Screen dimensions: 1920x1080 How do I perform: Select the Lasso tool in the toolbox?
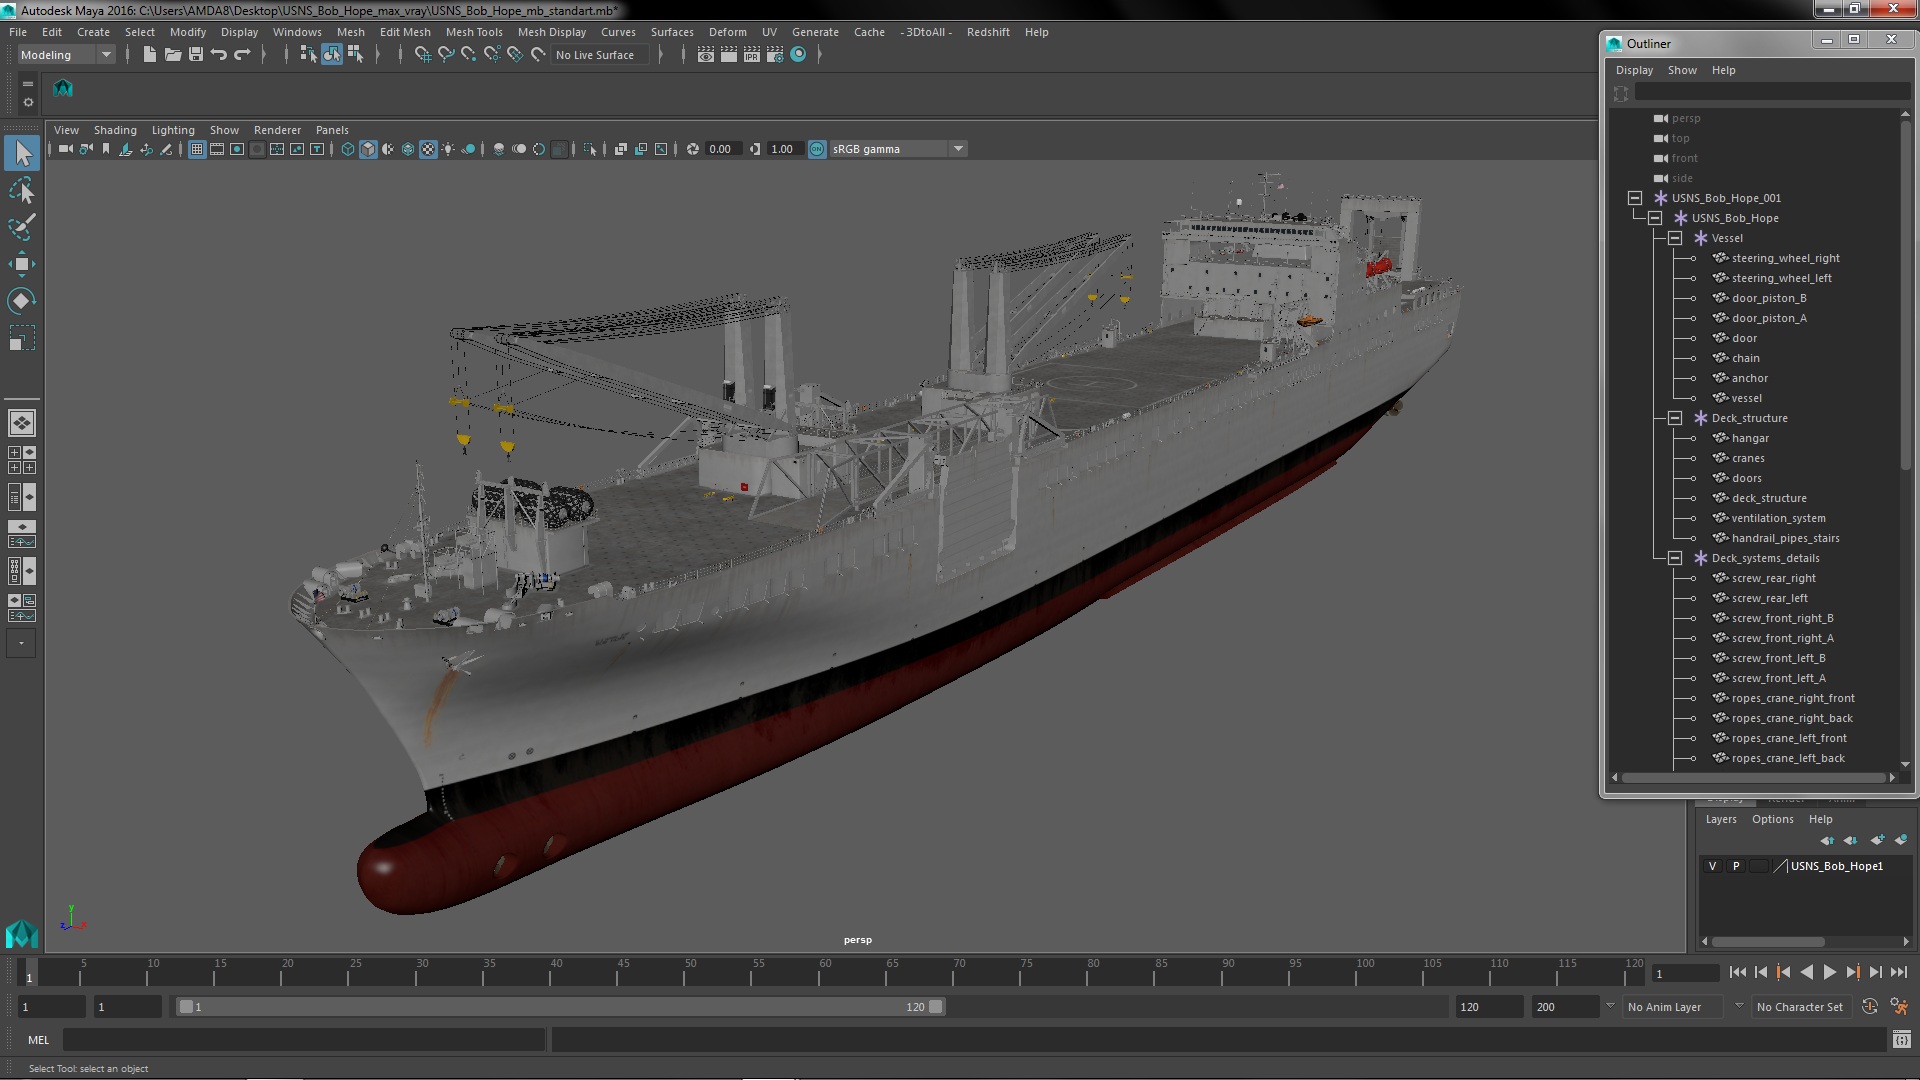[21, 190]
